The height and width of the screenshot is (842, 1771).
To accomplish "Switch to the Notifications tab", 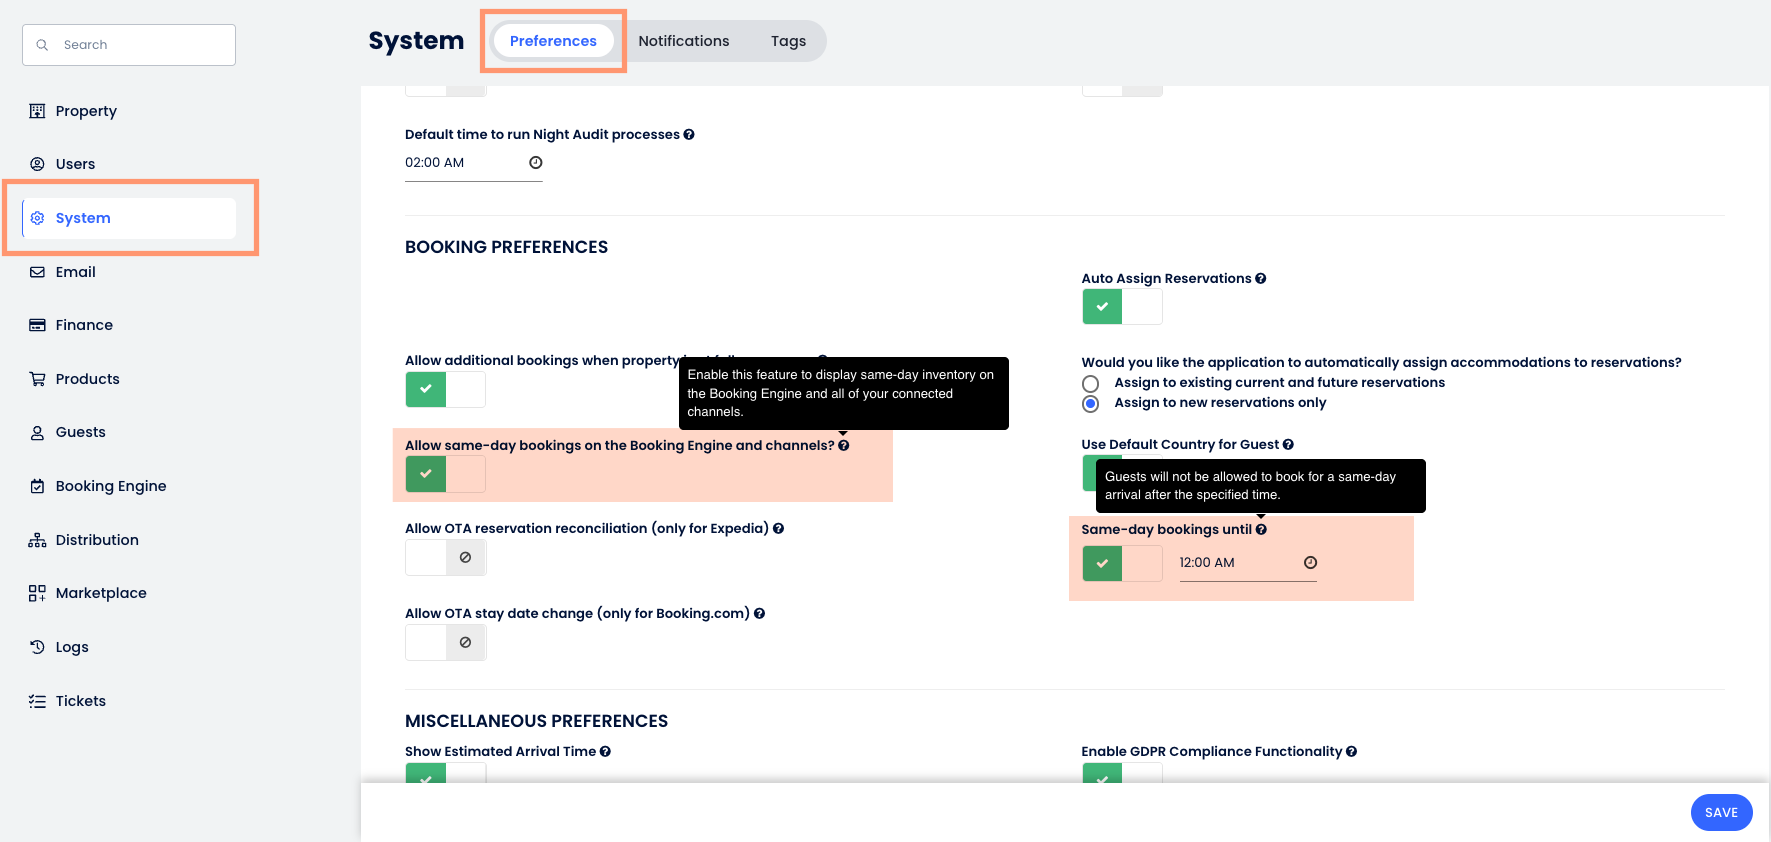I will point(684,41).
